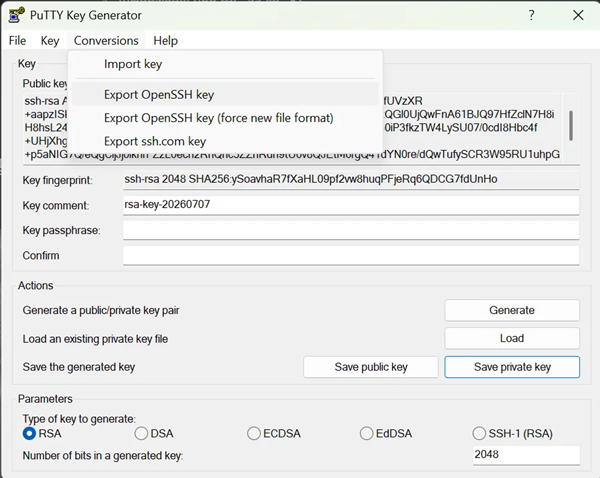Click the Generate button
Screen dimensions: 600x478
512,310
